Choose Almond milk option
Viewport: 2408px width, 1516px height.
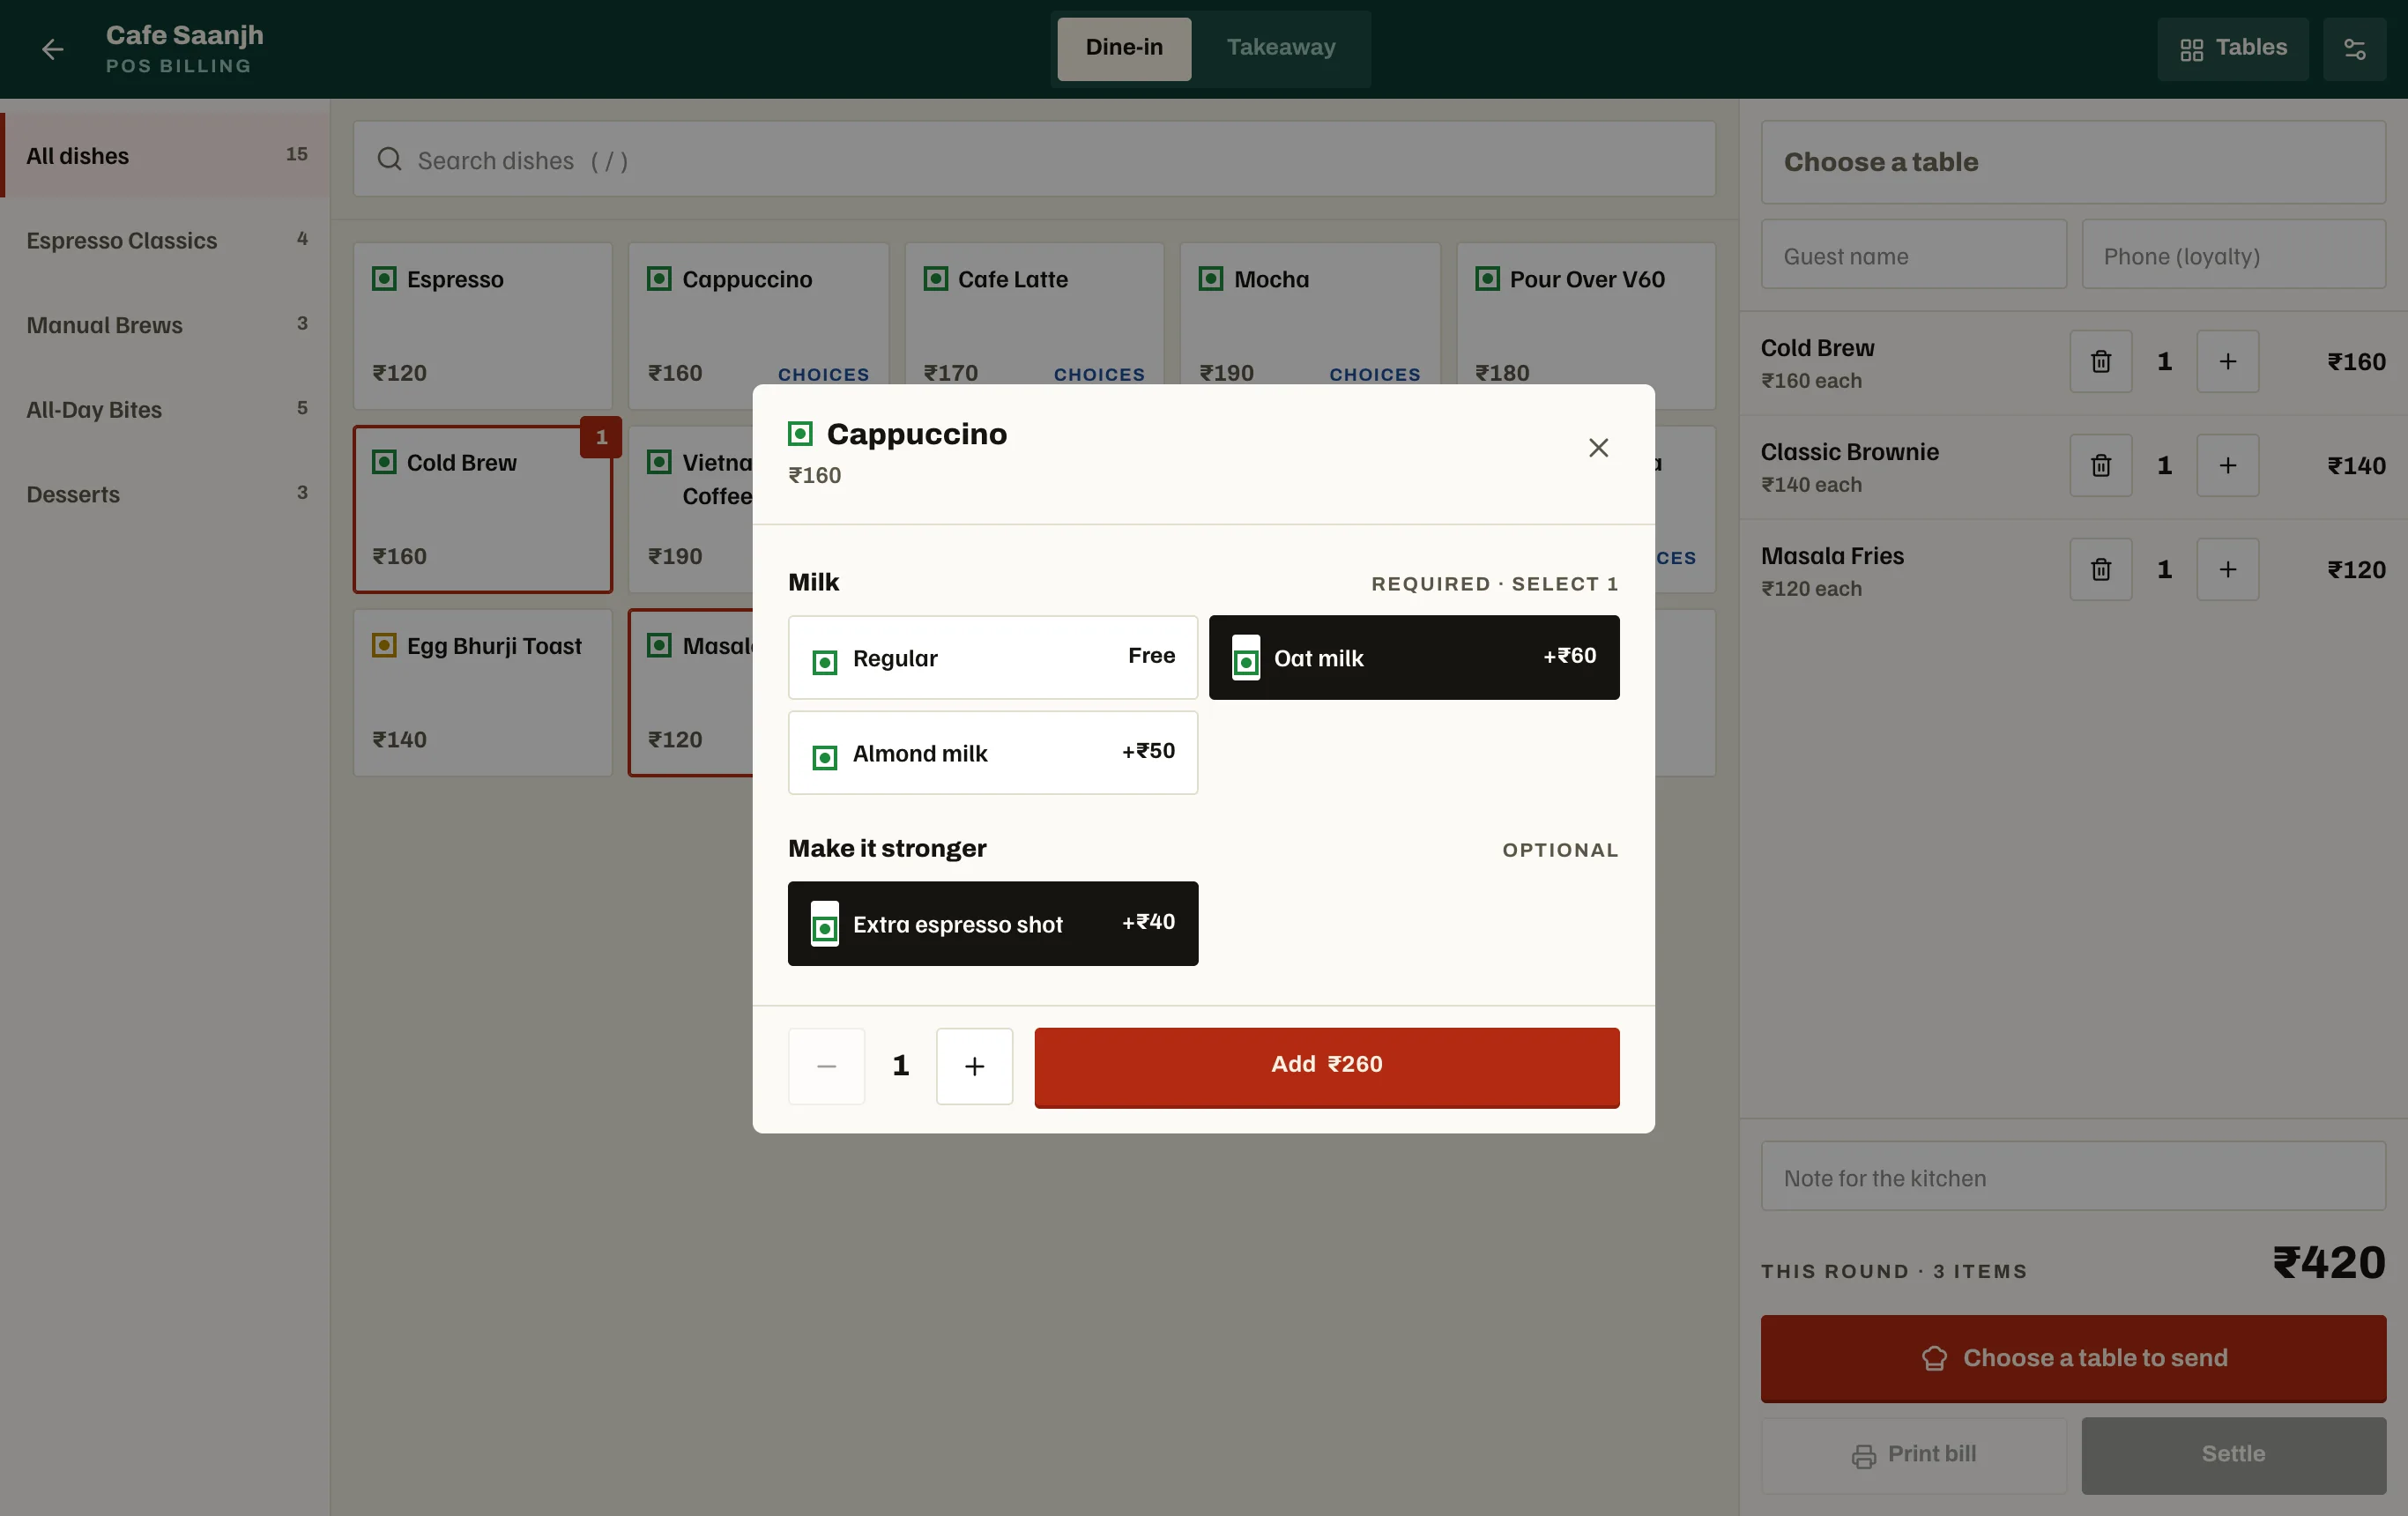992,752
